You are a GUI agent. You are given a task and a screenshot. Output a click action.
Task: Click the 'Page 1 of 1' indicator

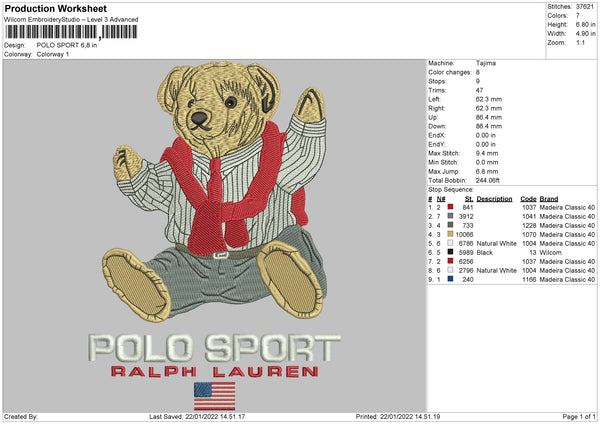click(579, 417)
